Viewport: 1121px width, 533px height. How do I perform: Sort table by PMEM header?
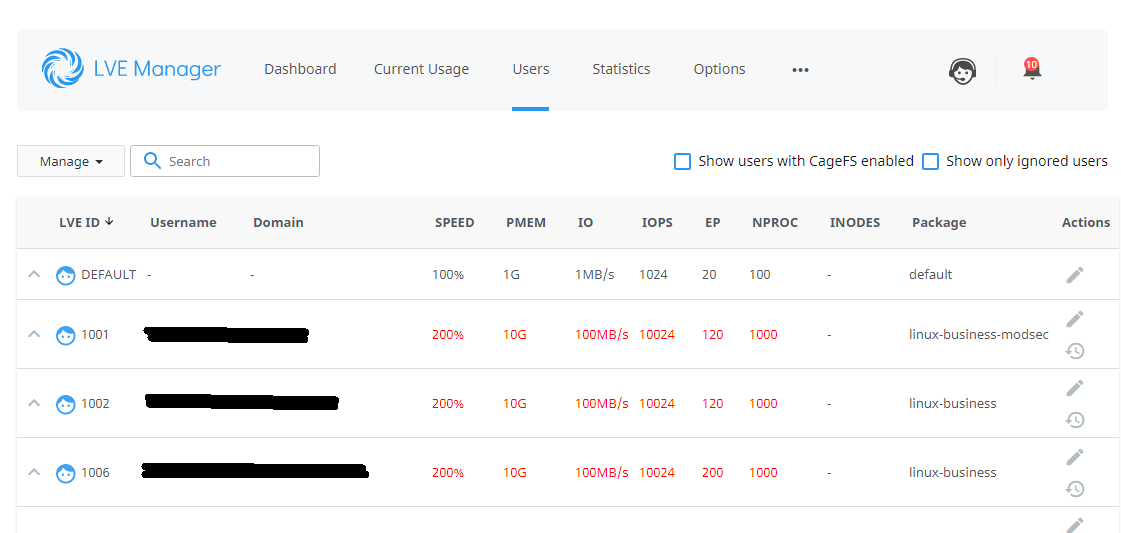click(525, 222)
